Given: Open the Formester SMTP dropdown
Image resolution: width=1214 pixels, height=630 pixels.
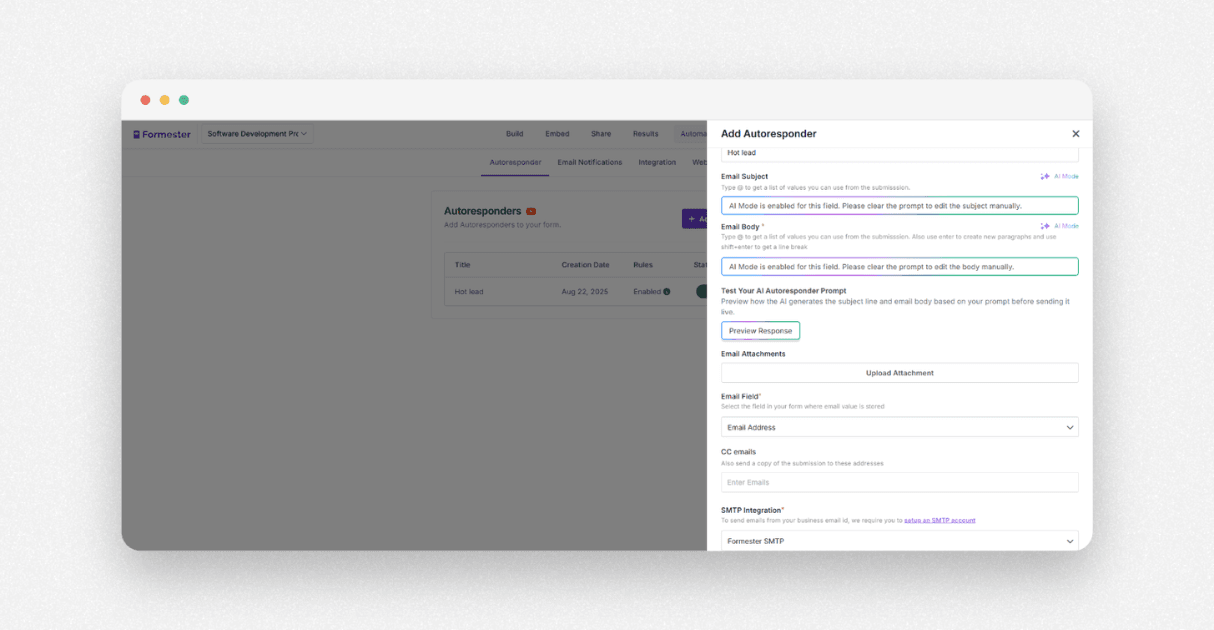Looking at the screenshot, I should point(900,541).
